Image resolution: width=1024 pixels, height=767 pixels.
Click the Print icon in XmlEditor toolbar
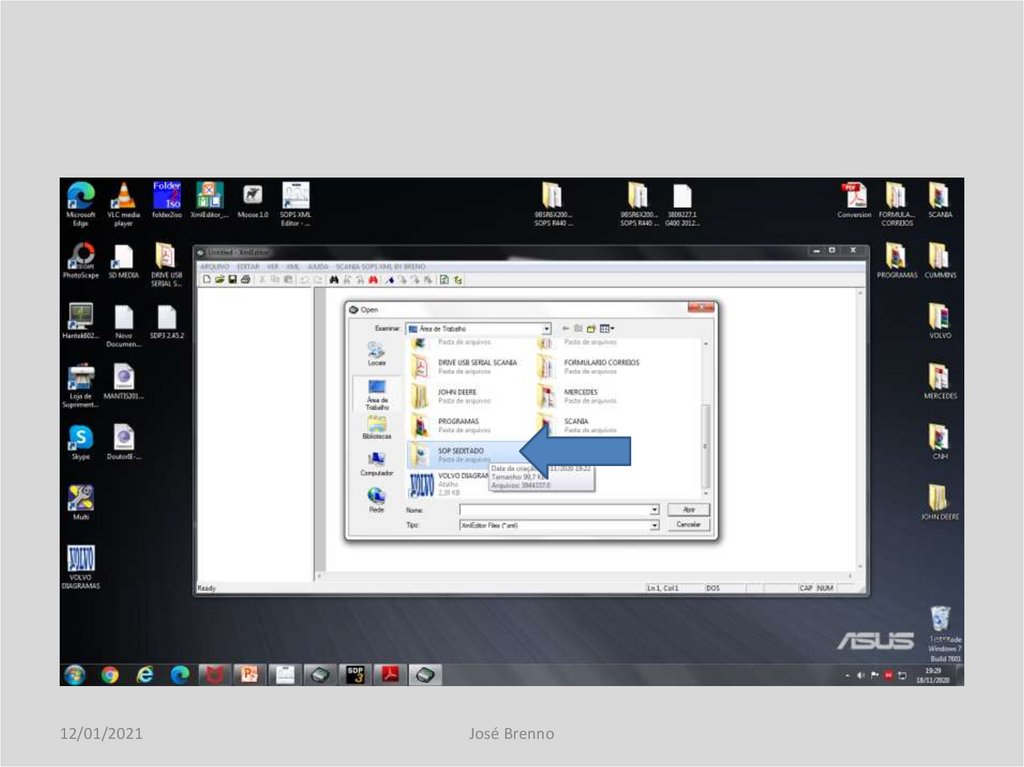(245, 280)
